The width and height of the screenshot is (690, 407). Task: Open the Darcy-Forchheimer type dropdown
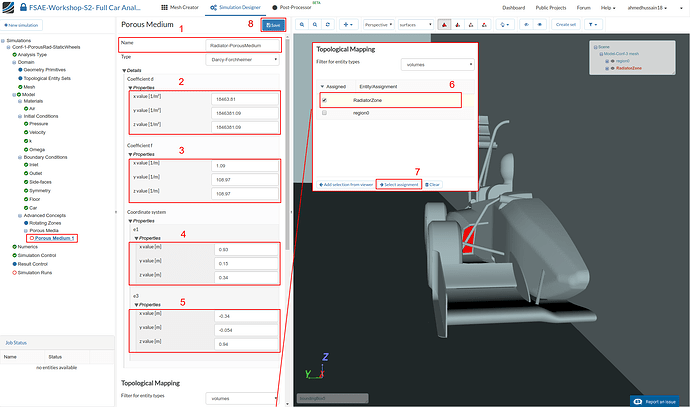pyautogui.click(x=240, y=60)
